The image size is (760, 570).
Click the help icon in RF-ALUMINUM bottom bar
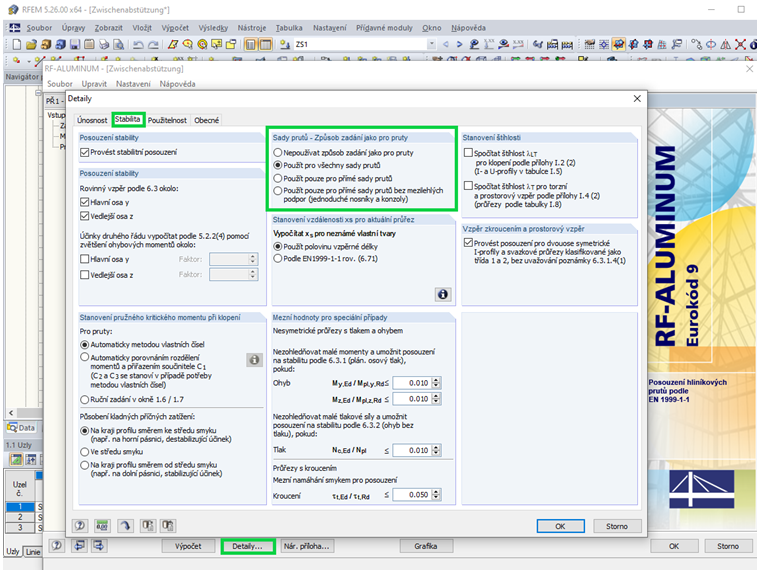(x=57, y=546)
